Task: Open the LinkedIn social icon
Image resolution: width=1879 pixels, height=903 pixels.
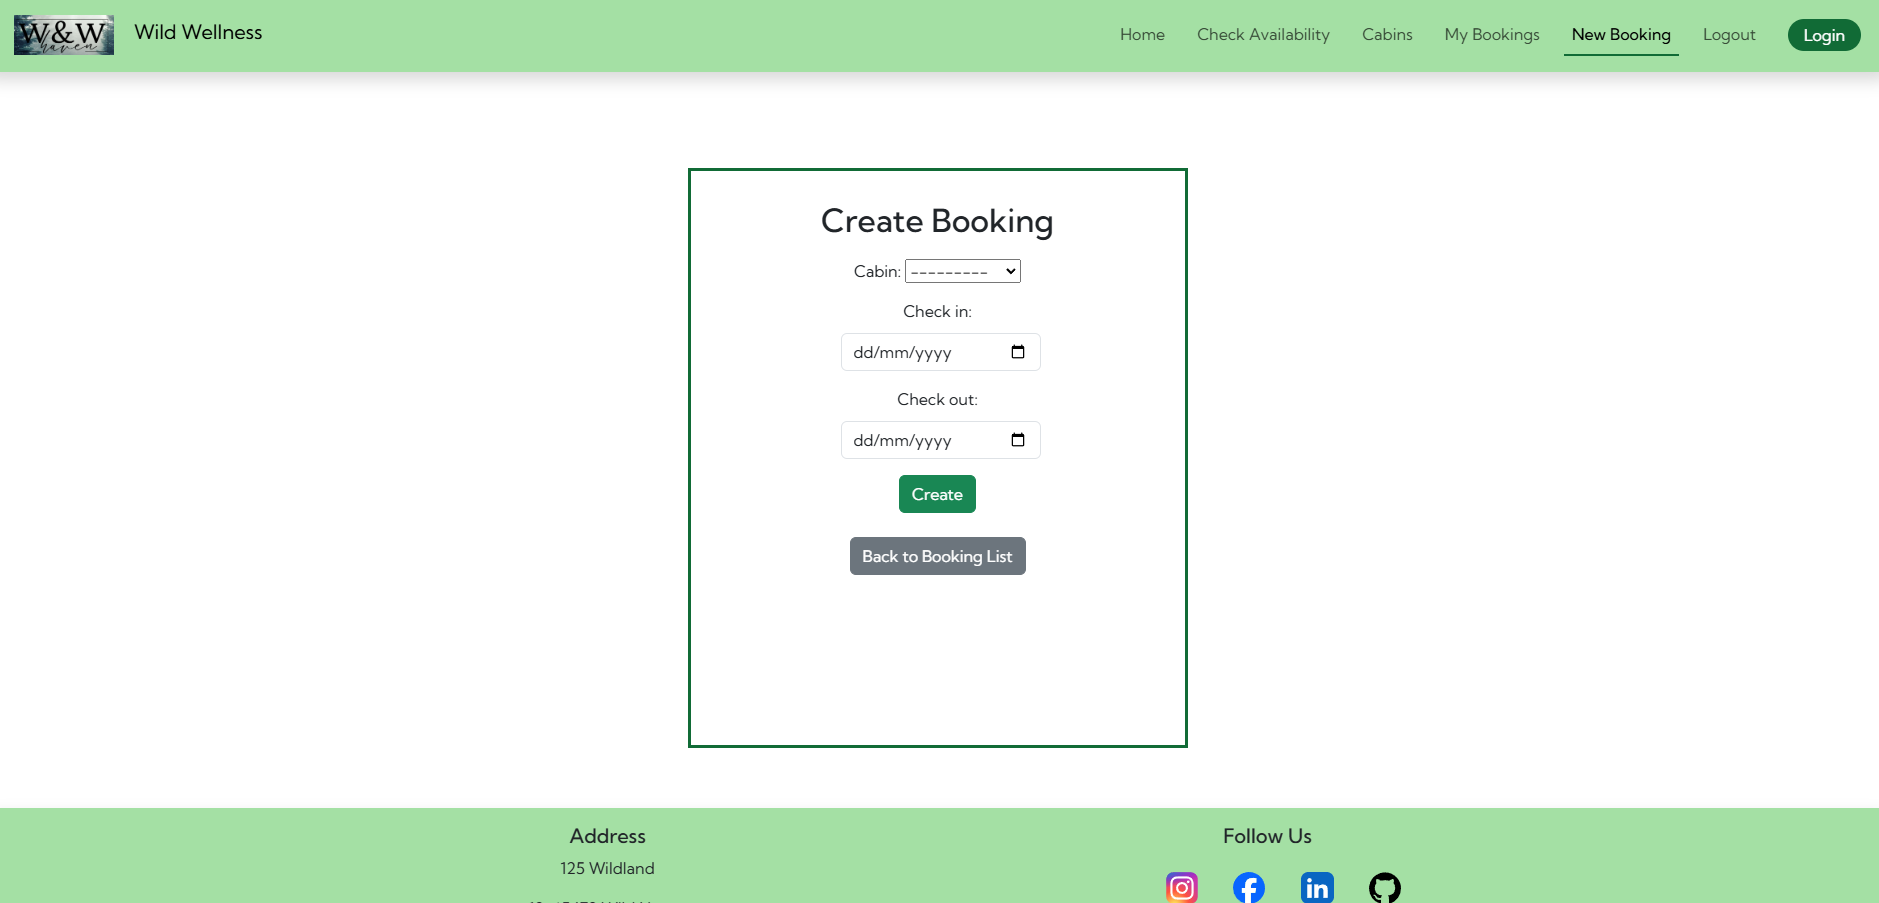Action: click(x=1317, y=887)
